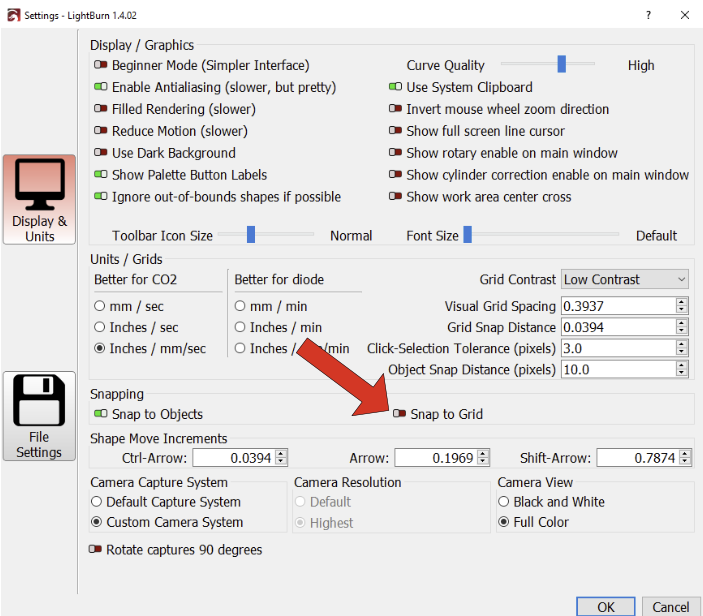
Task: Cancel the settings dialog
Action: coord(671,607)
